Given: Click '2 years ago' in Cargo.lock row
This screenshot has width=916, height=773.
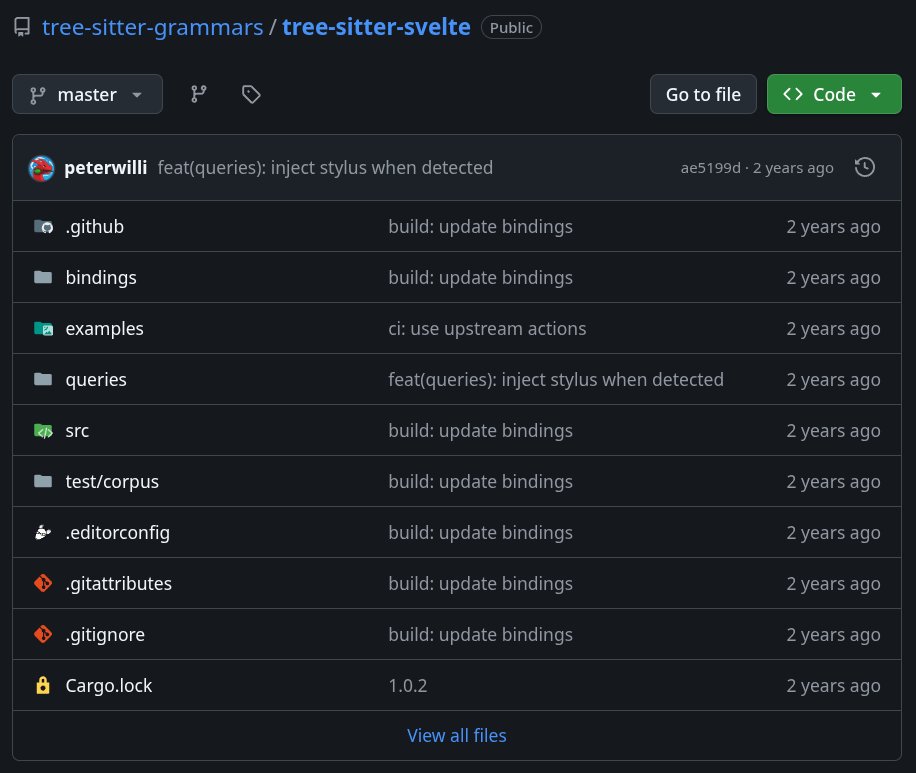Looking at the screenshot, I should pyautogui.click(x=833, y=685).
